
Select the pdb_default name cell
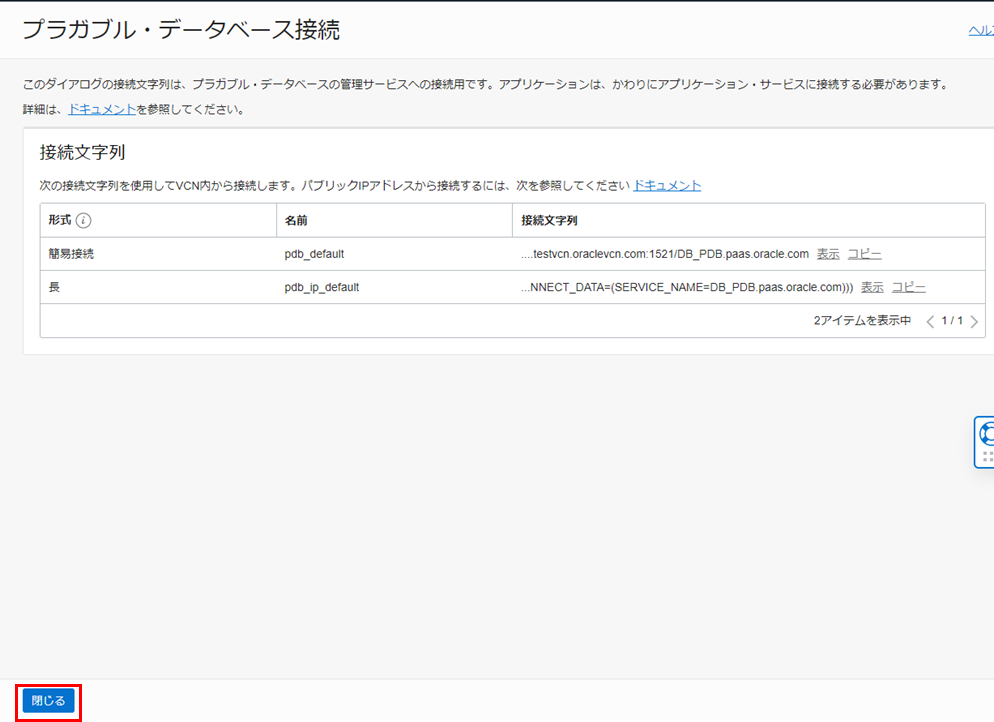(x=314, y=254)
